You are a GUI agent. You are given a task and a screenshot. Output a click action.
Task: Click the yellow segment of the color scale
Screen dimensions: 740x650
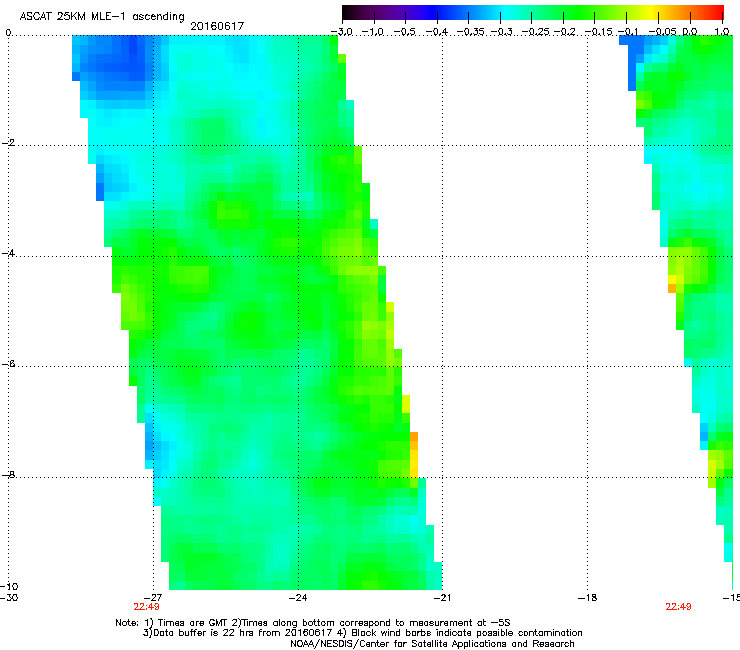point(652,12)
